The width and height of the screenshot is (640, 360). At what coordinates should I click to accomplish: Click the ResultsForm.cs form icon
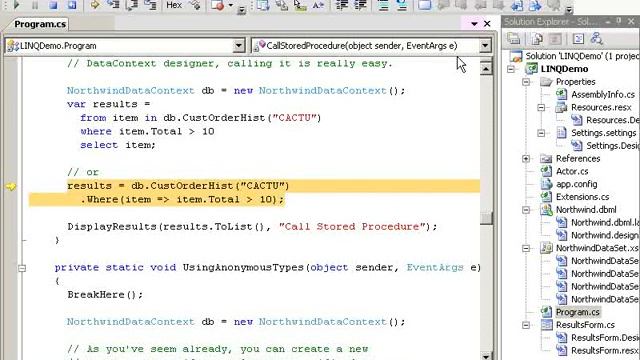pos(546,325)
